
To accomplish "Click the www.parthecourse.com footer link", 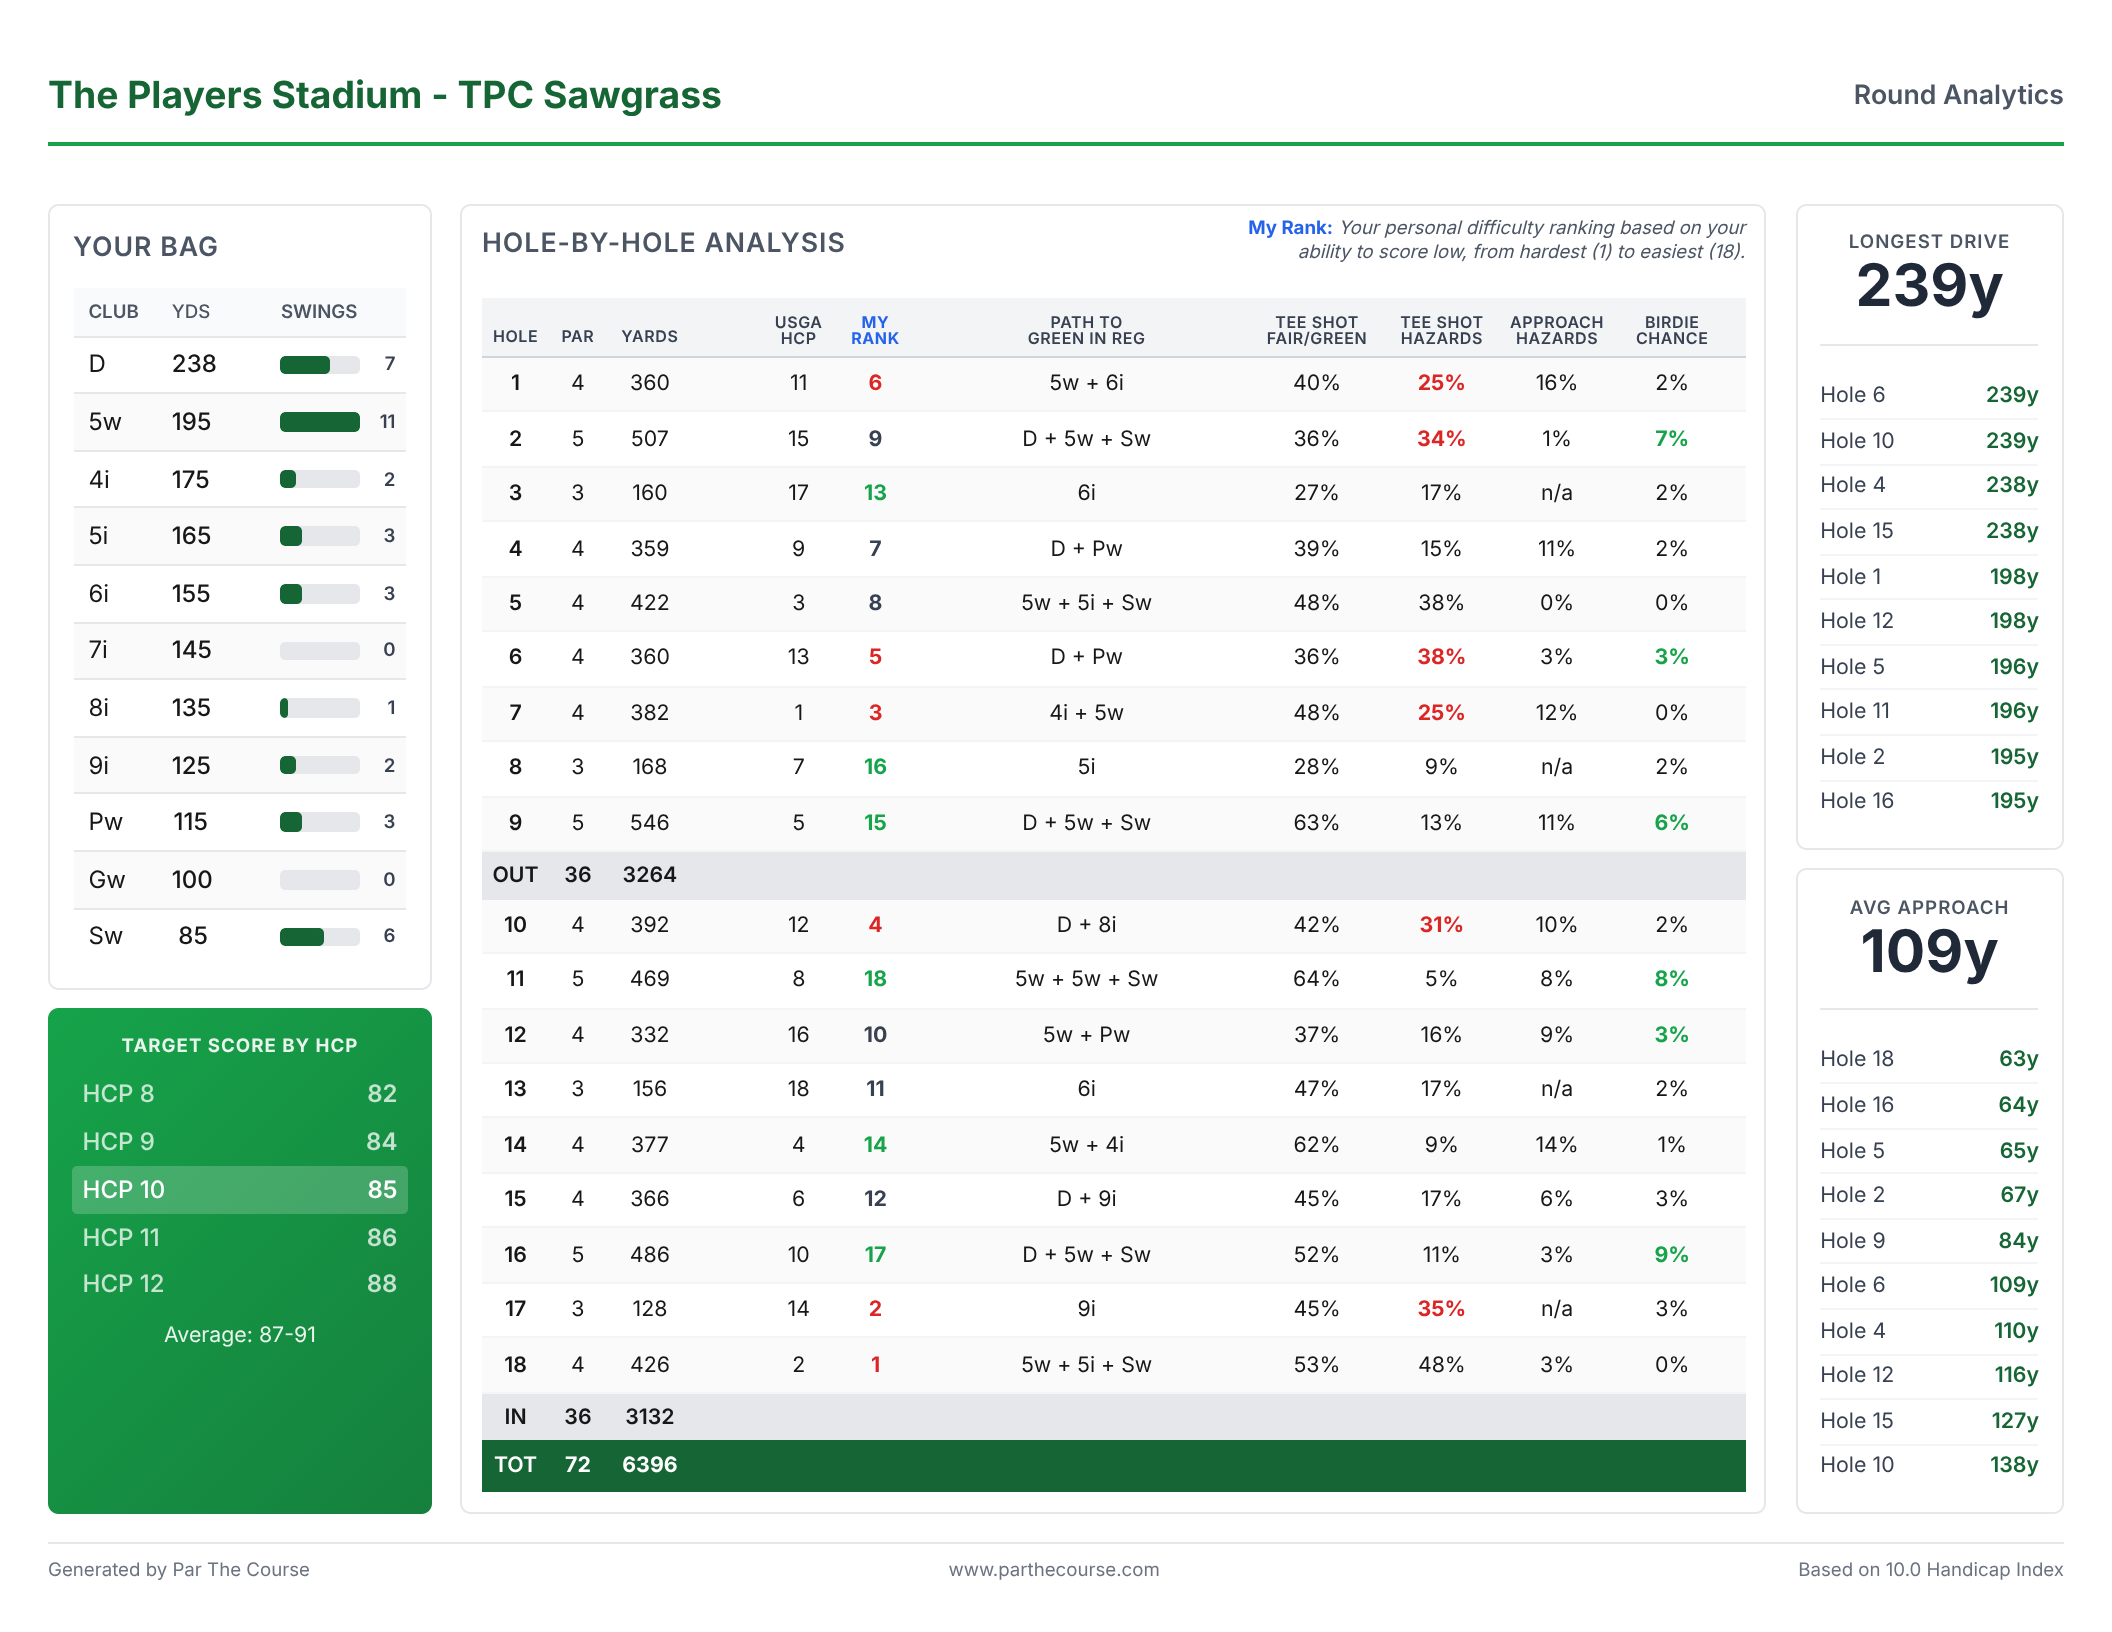I will [x=1054, y=1569].
